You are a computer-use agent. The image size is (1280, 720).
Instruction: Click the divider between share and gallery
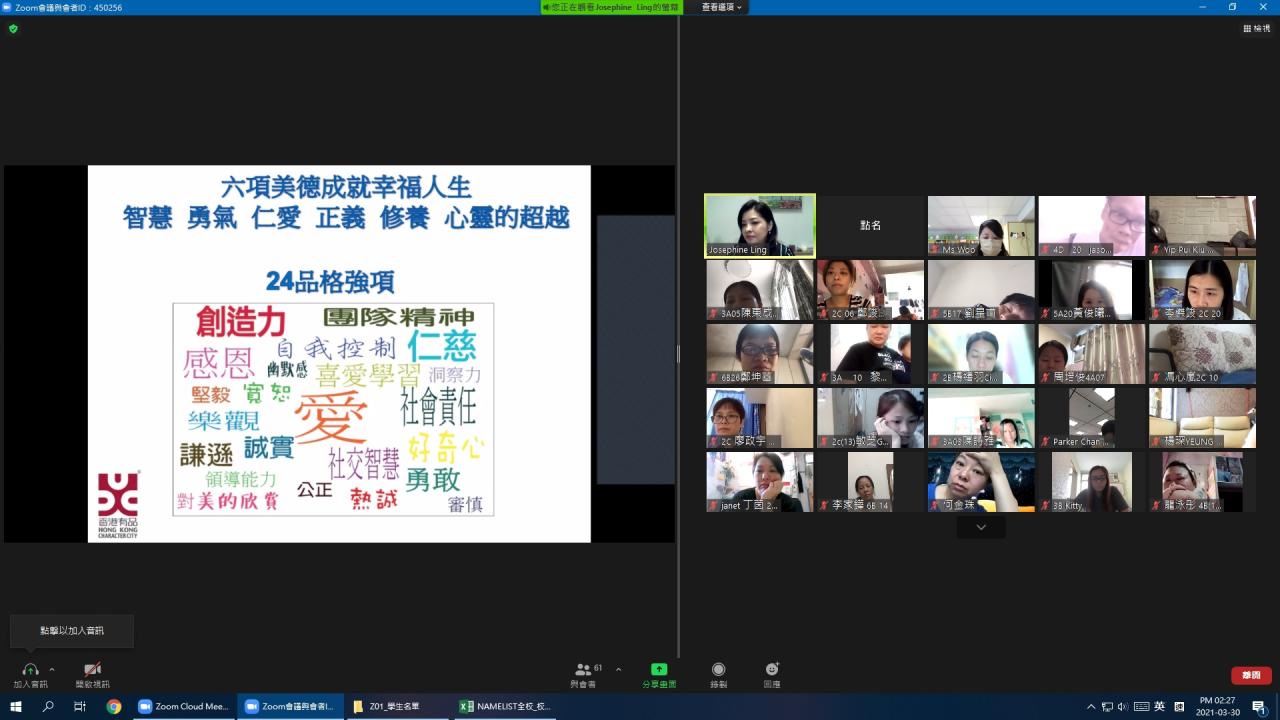tap(678, 353)
